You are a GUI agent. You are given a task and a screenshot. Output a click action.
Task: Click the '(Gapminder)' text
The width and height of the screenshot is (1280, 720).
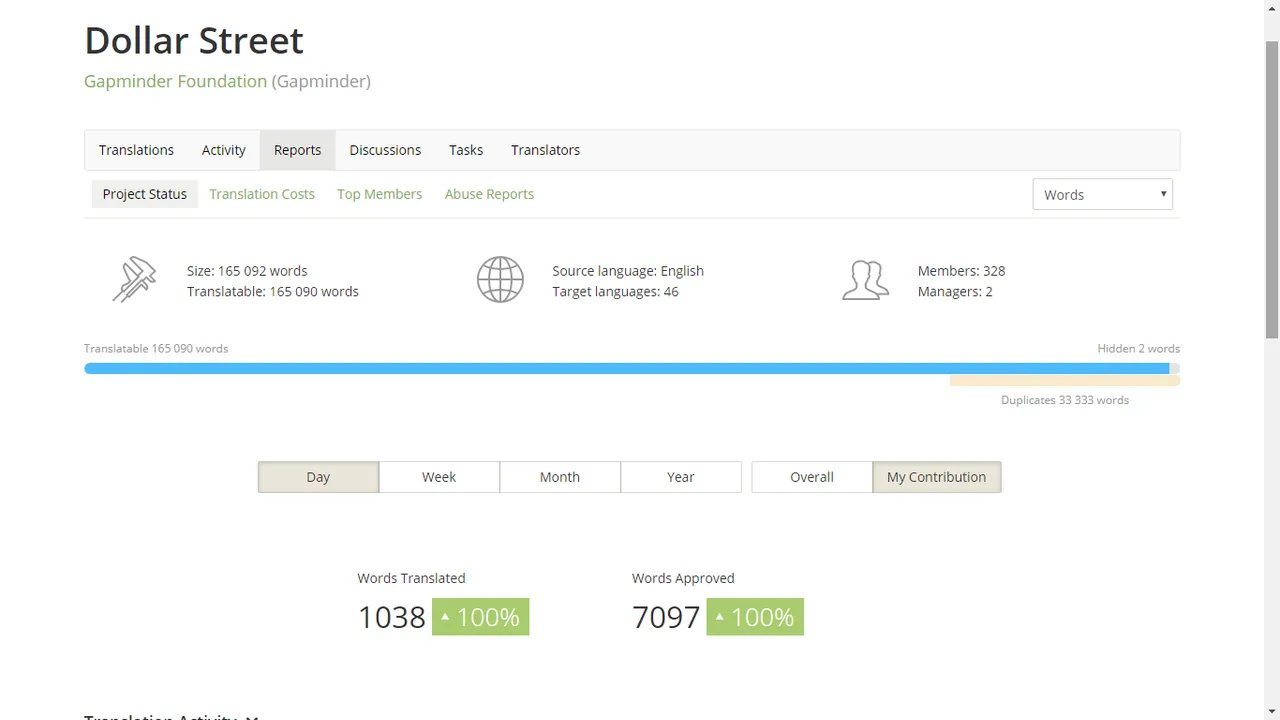click(x=321, y=81)
